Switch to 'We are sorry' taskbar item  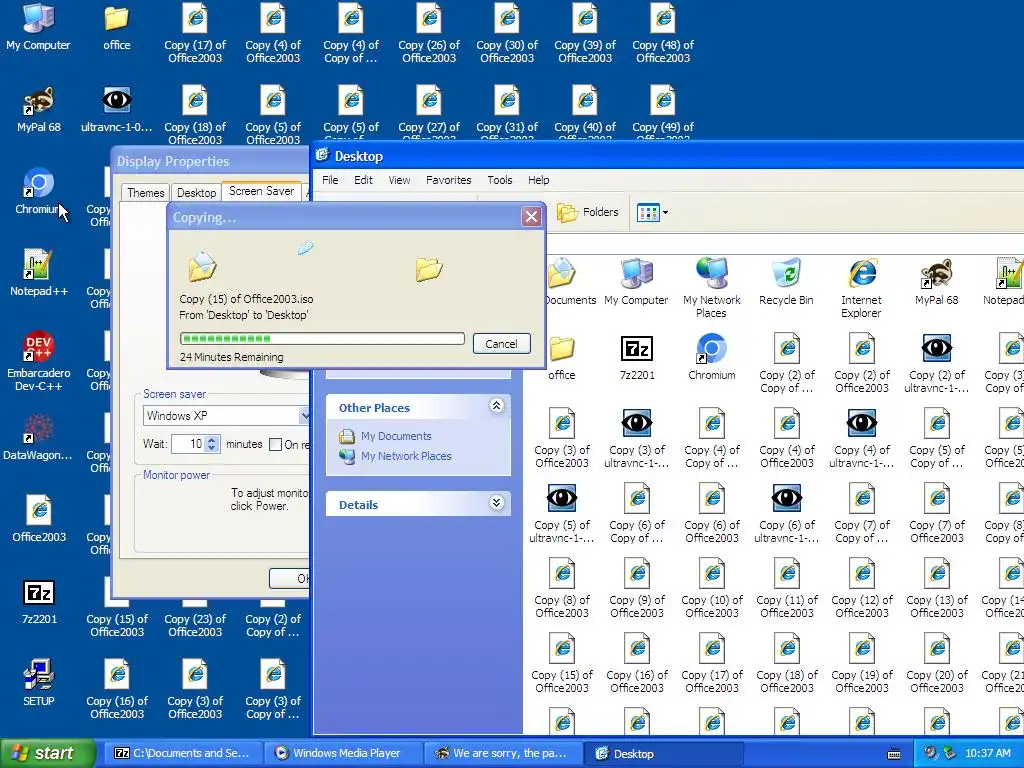coord(502,753)
